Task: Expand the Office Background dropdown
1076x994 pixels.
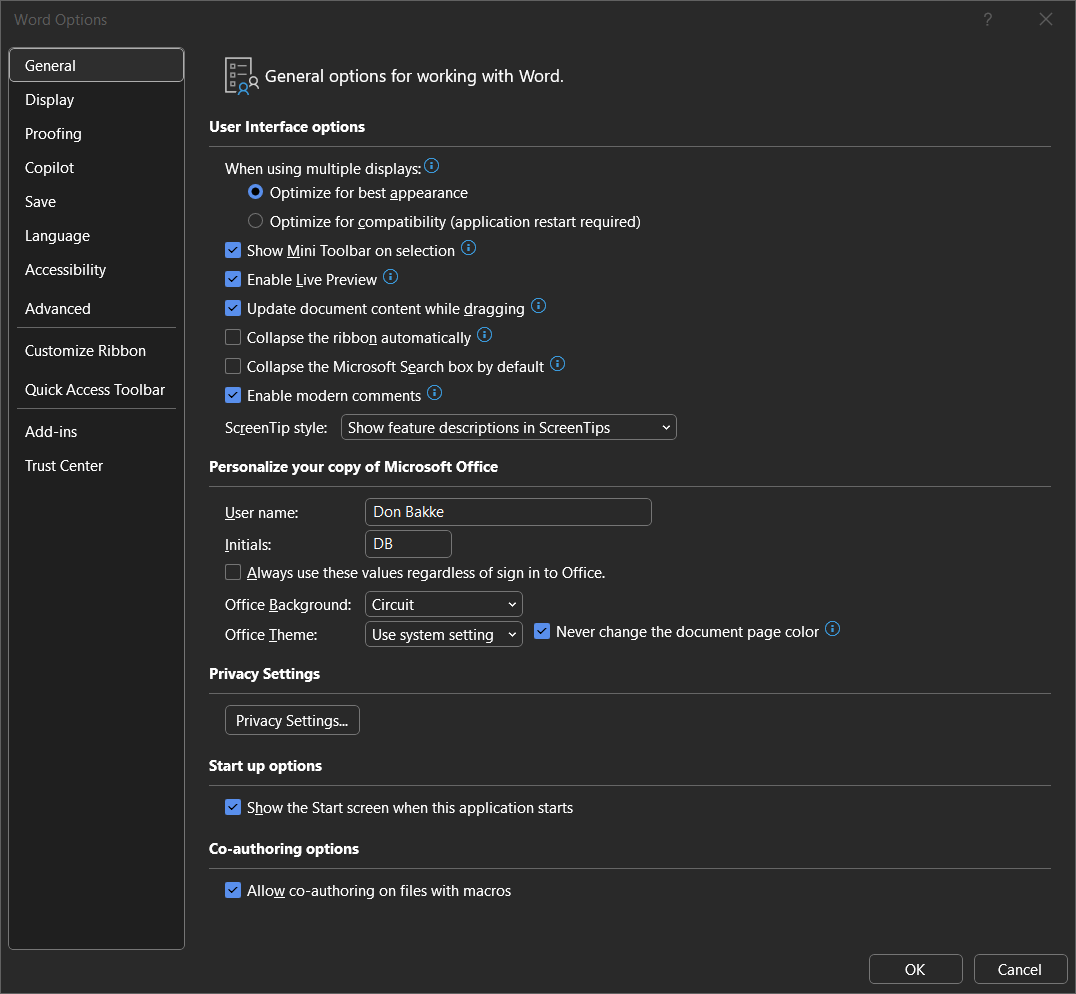Action: tap(444, 604)
